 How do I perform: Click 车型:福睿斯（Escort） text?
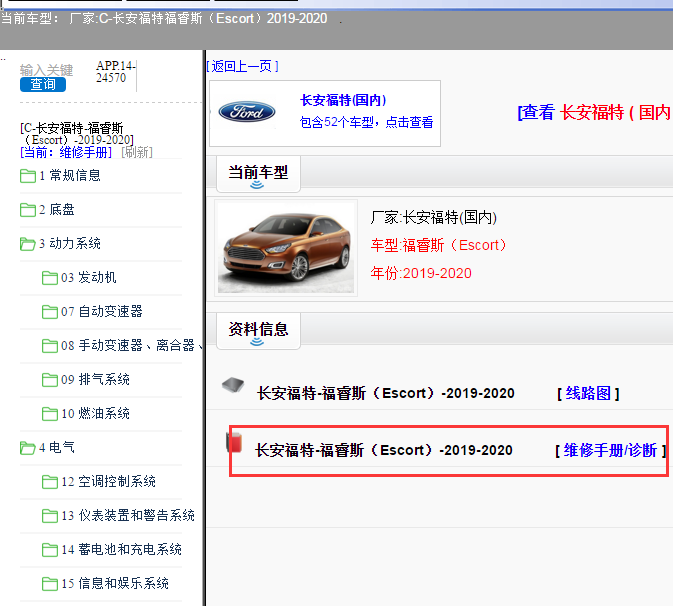[x=438, y=245]
